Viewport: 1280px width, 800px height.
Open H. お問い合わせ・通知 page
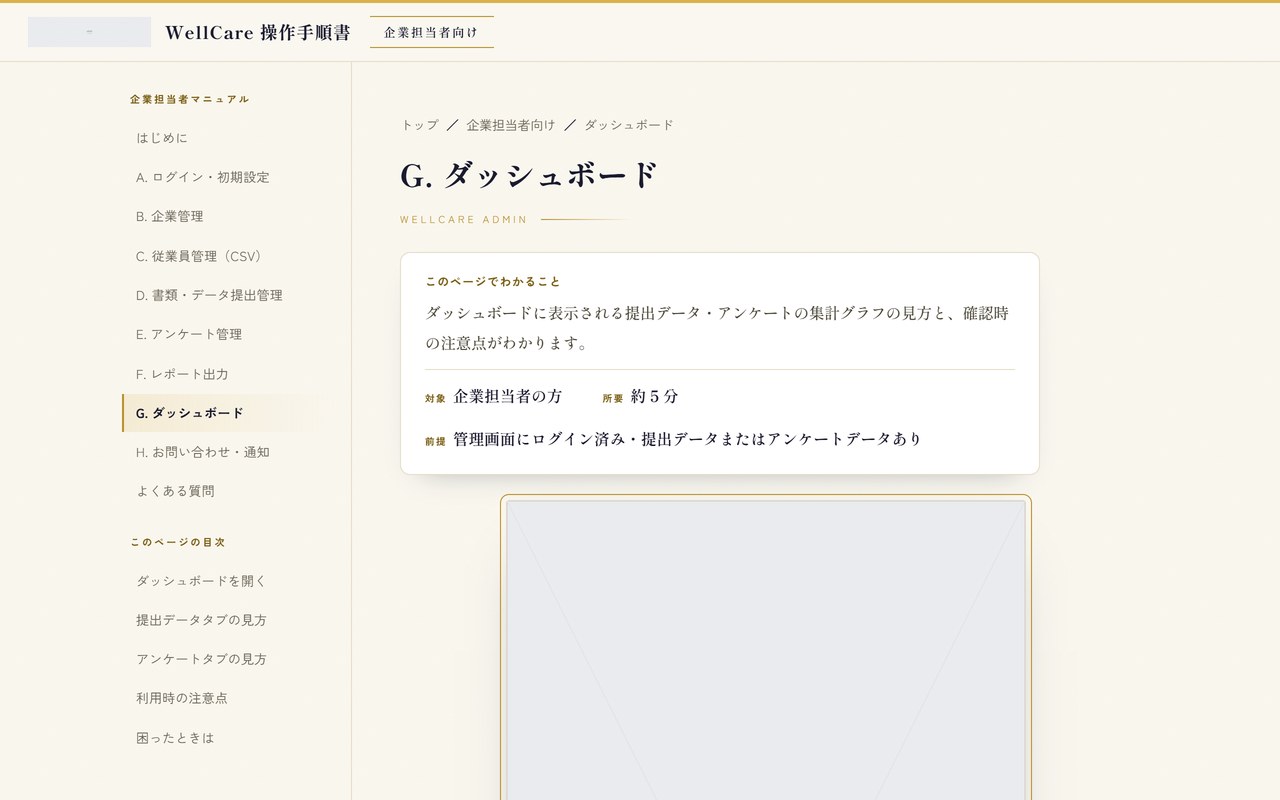(221, 452)
